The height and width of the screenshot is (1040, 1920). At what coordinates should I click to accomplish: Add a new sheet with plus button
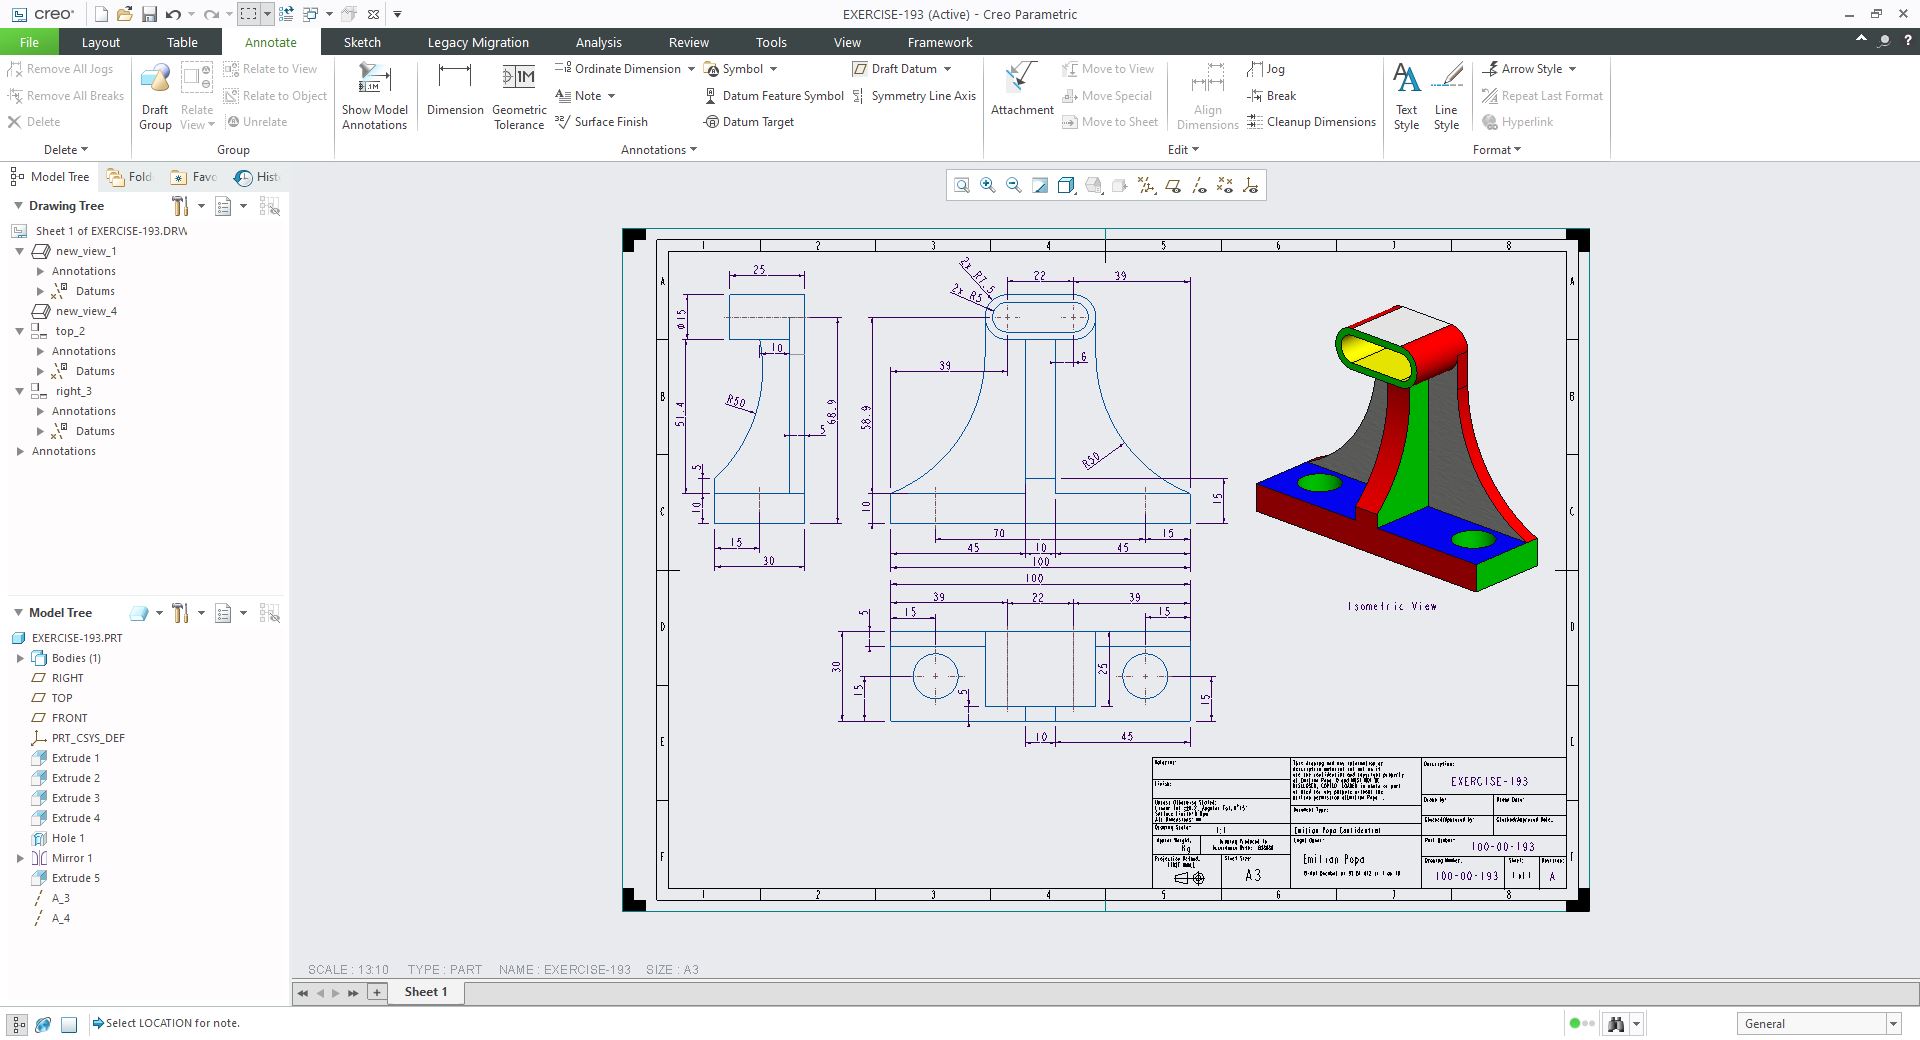(377, 992)
